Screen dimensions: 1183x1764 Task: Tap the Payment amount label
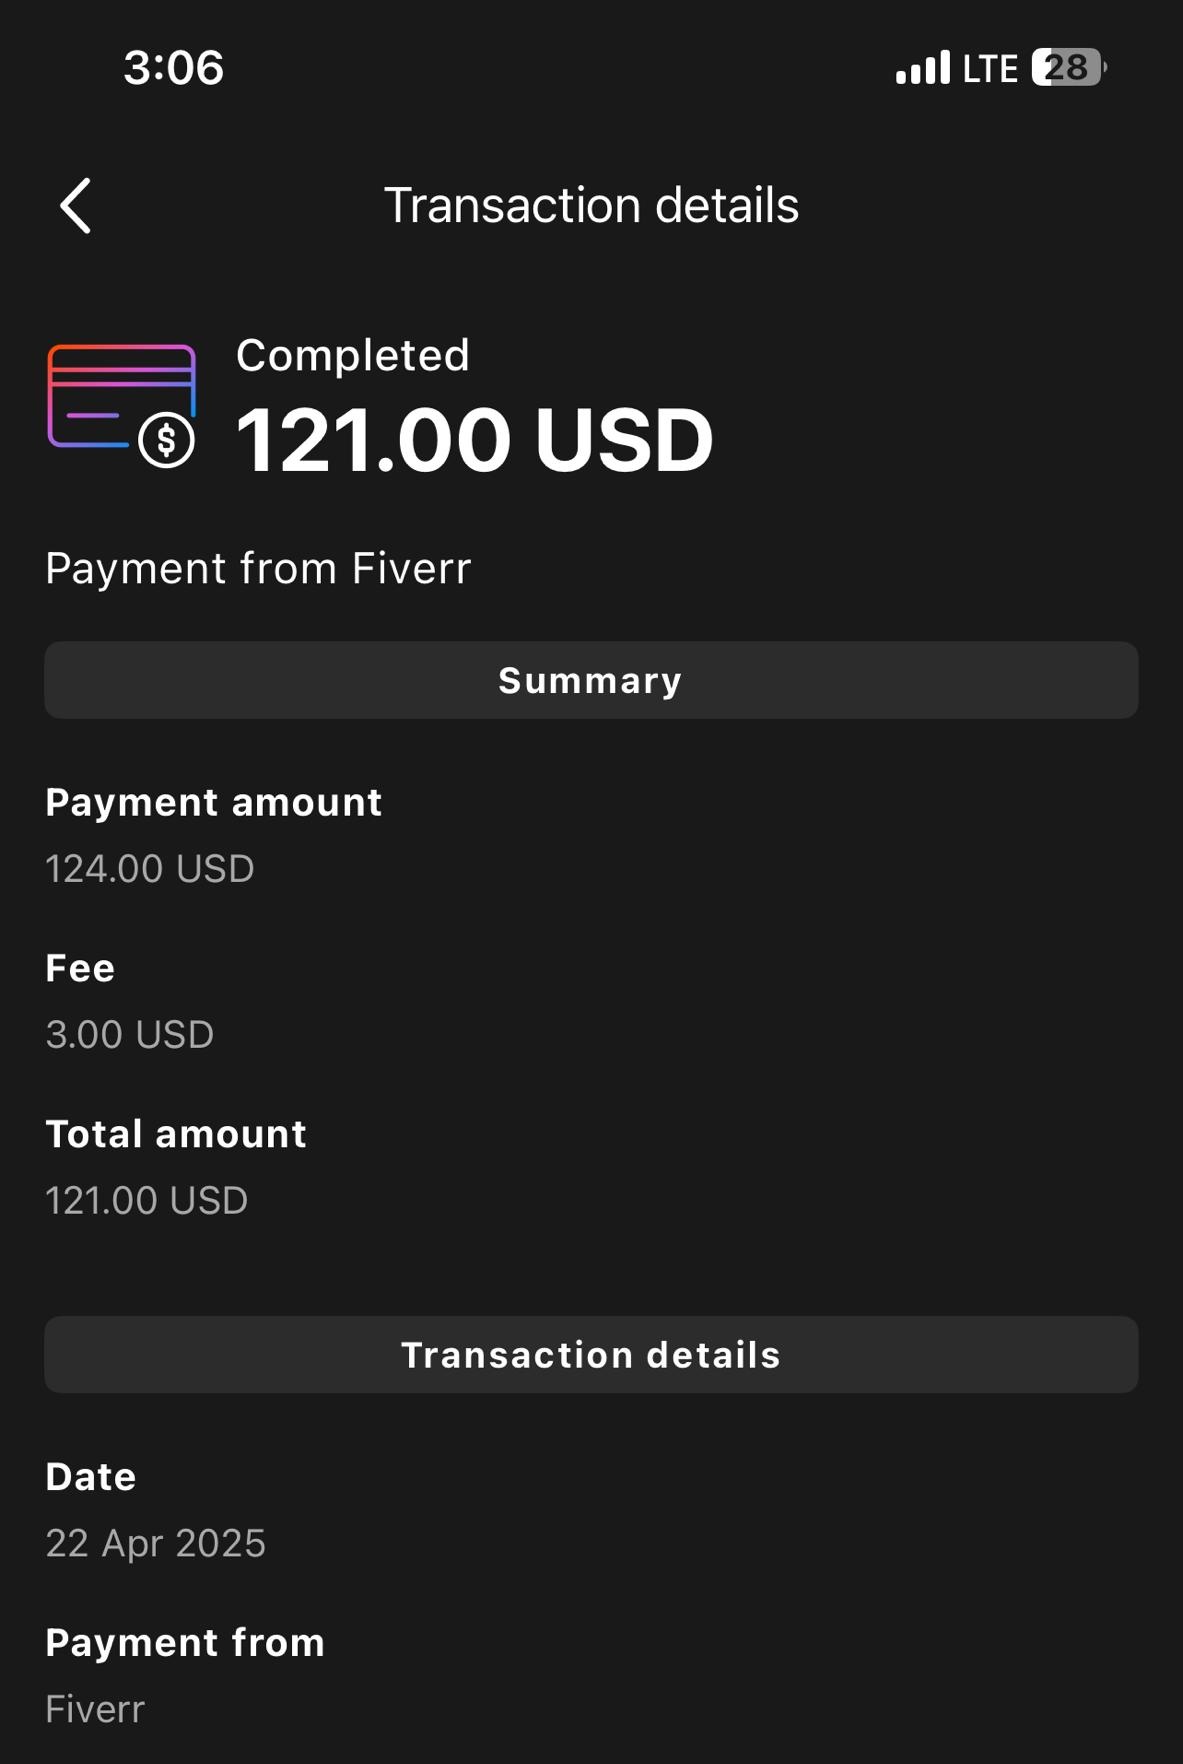pos(213,802)
